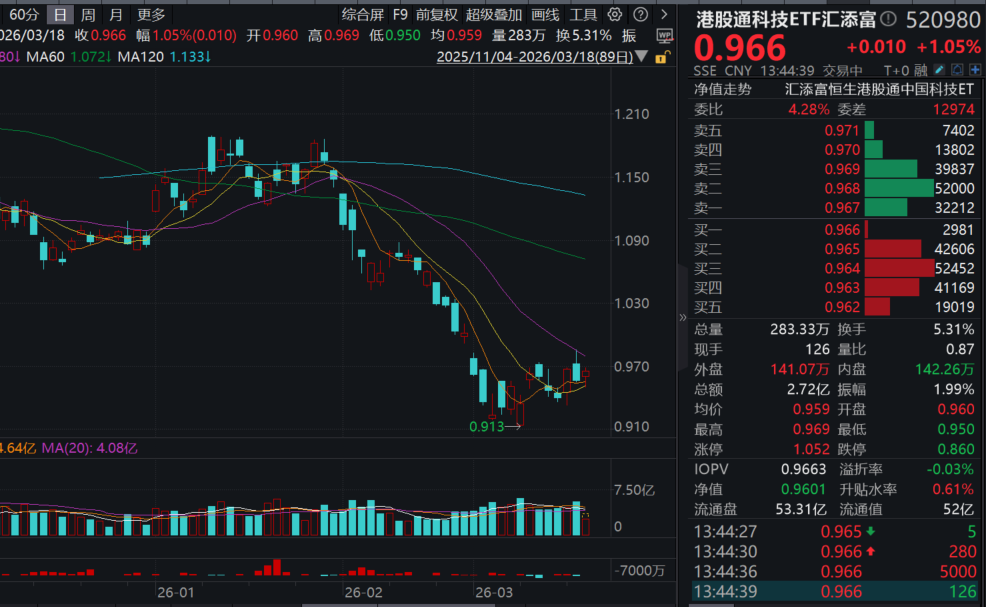Toggle the date range padlock
Screen dimensions: 986x607
pyautogui.click(x=662, y=57)
